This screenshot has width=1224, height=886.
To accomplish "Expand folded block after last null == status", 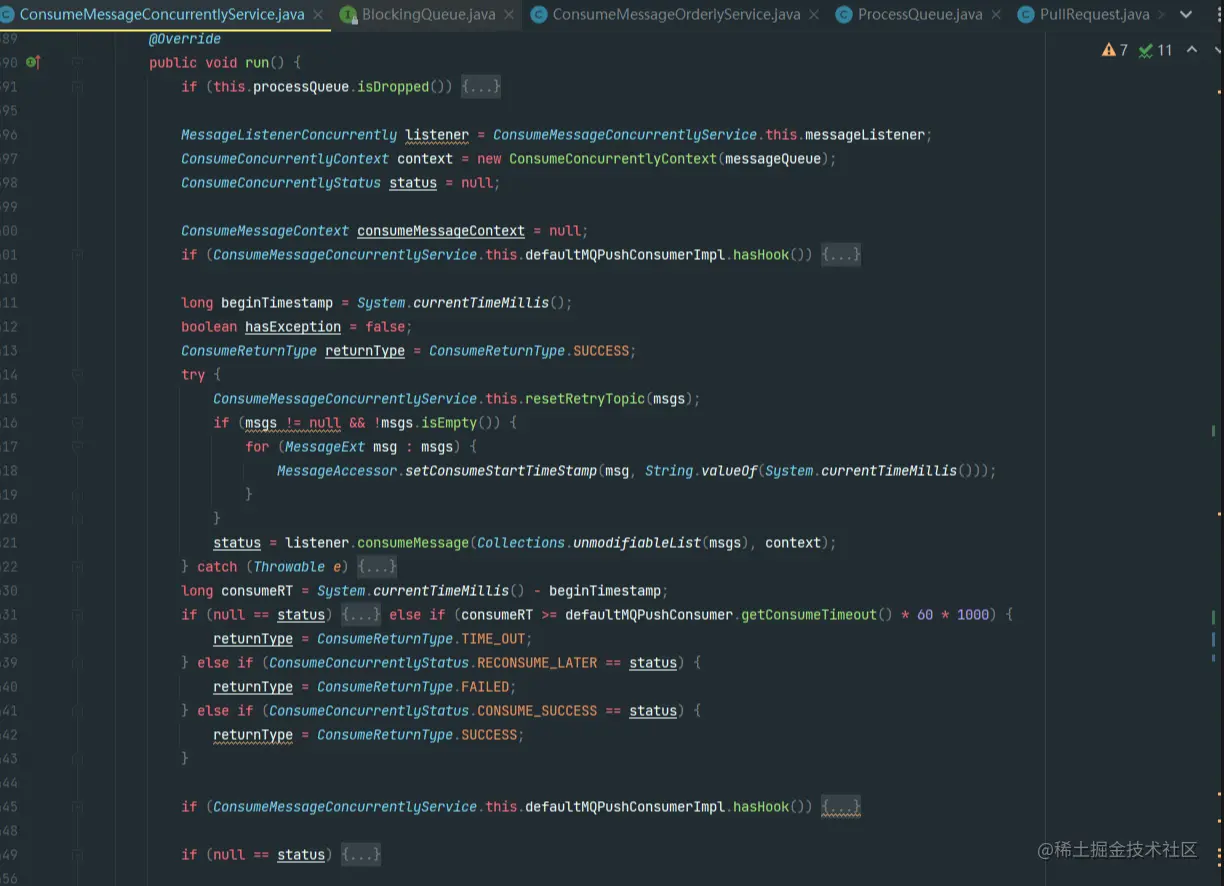I will tap(361, 855).
